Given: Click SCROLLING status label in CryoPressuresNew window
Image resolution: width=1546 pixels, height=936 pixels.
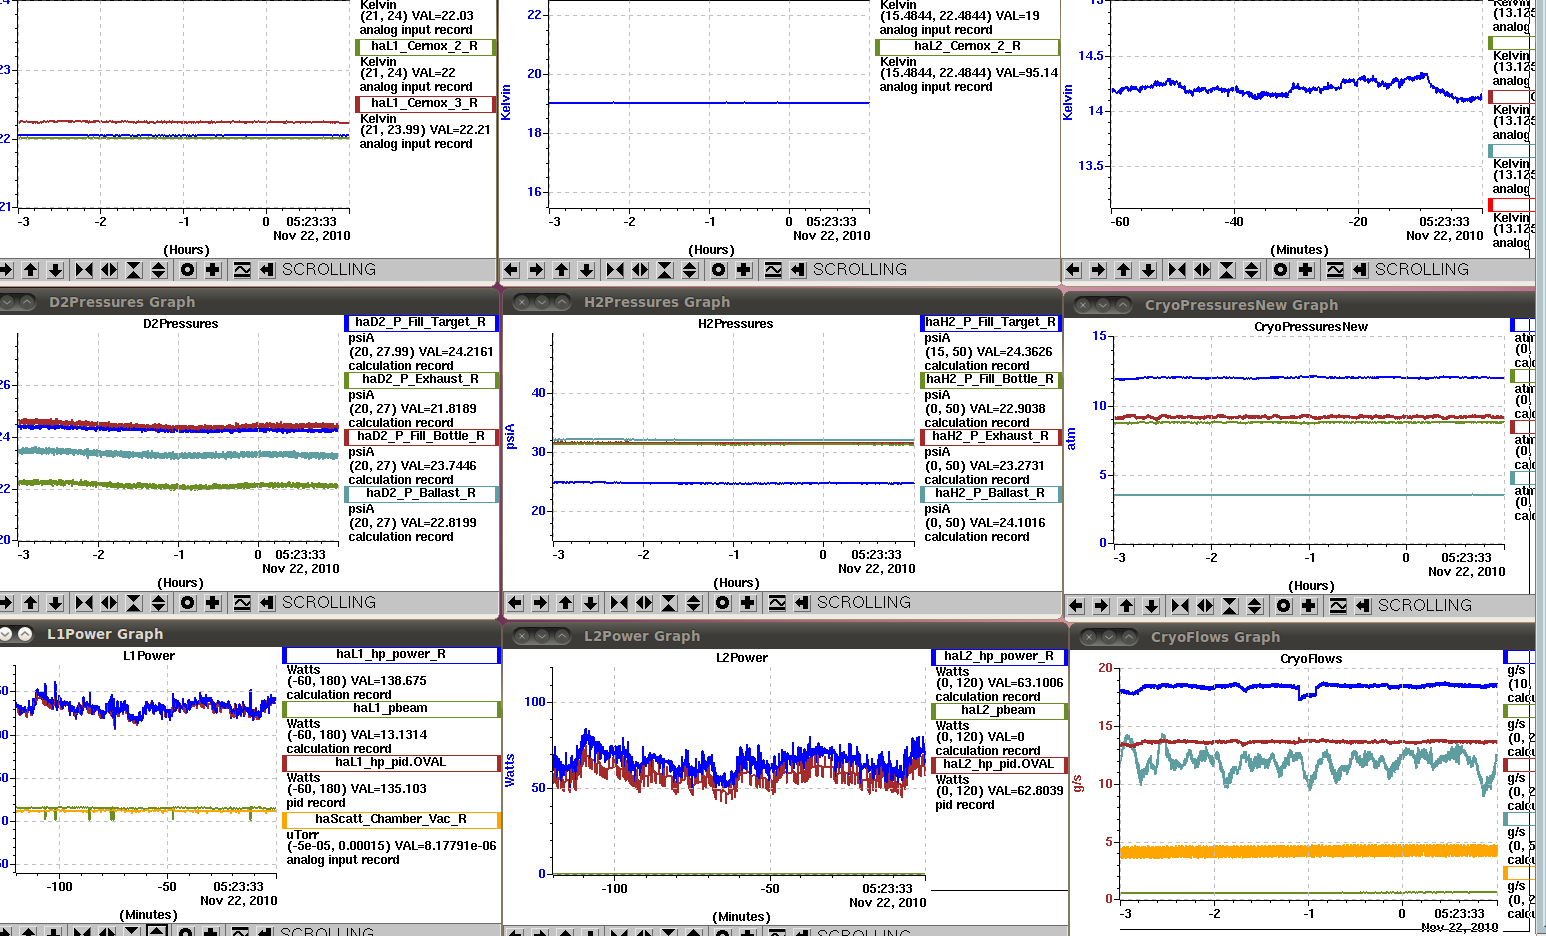Looking at the screenshot, I should click(1425, 606).
